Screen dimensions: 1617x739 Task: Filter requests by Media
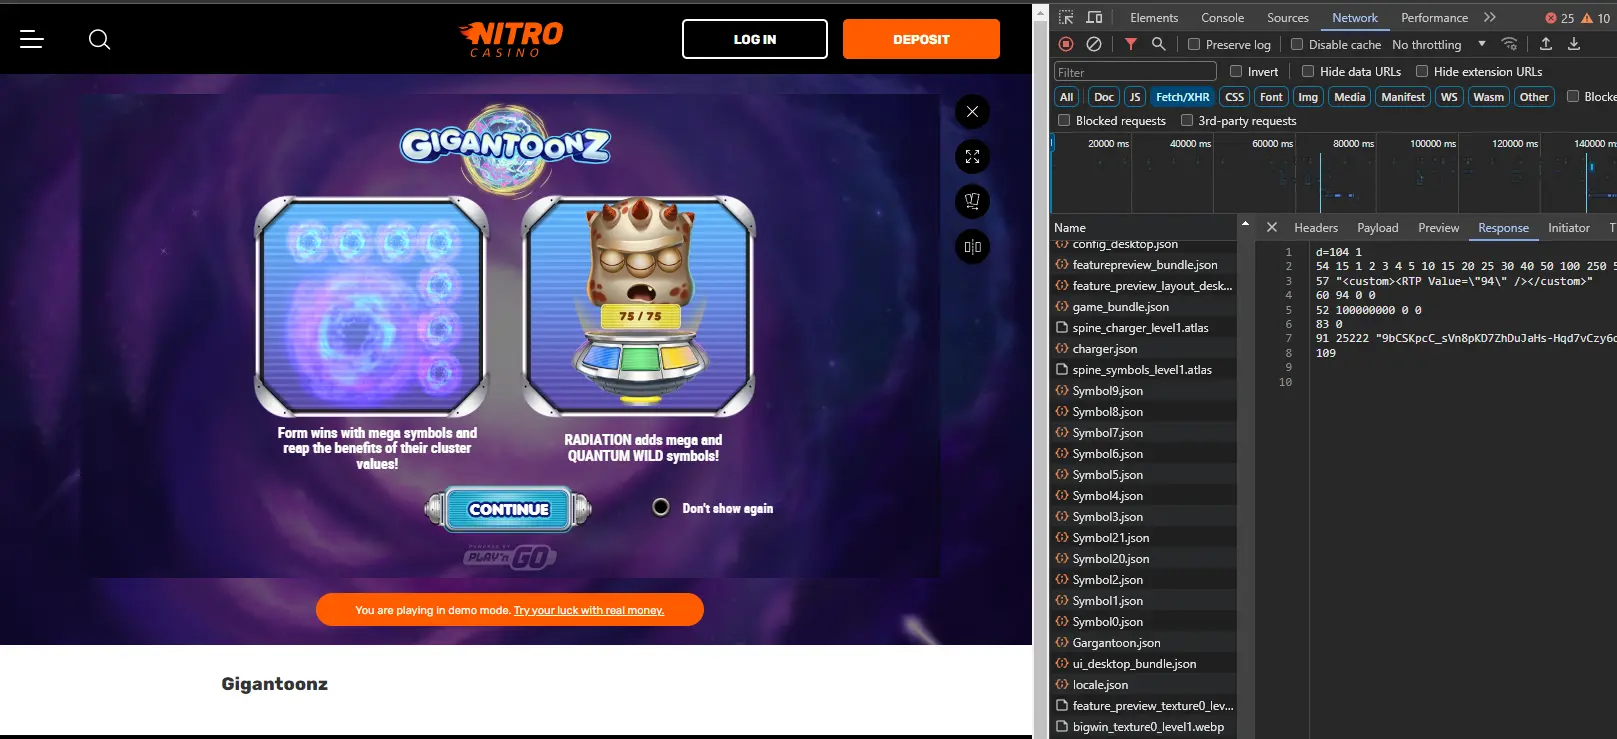1349,97
